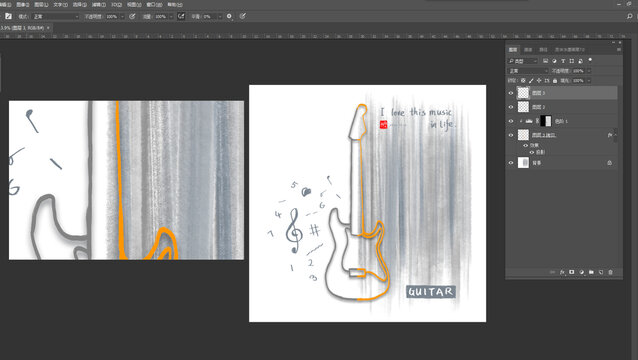The height and width of the screenshot is (360, 638).
Task: Click the brush smoothing 0% value field
Action: pos(210,16)
